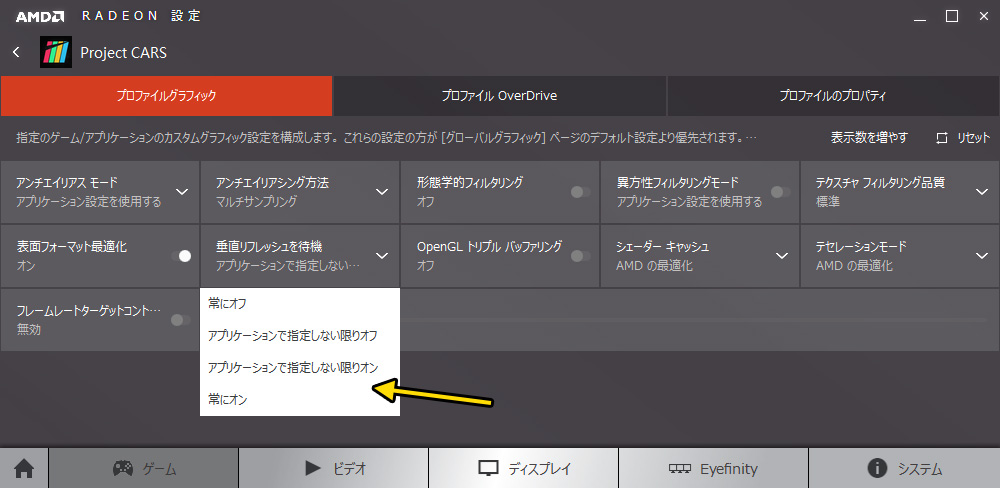Switch to プロファイルのプロパティ tab
Image resolution: width=1000 pixels, height=488 pixels.
(833, 96)
